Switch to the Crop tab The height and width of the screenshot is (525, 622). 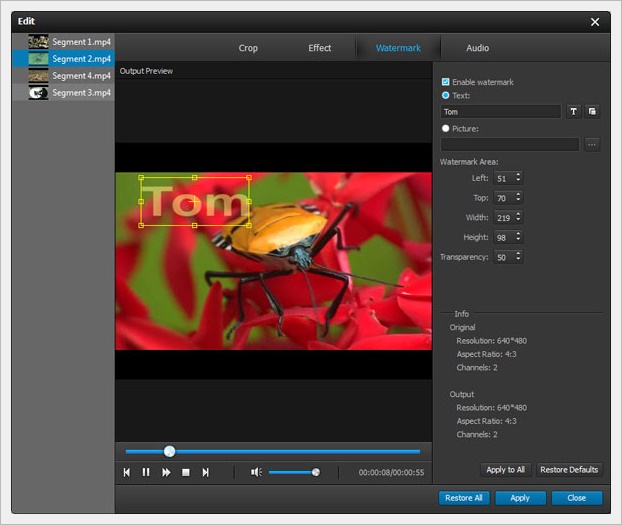[248, 48]
